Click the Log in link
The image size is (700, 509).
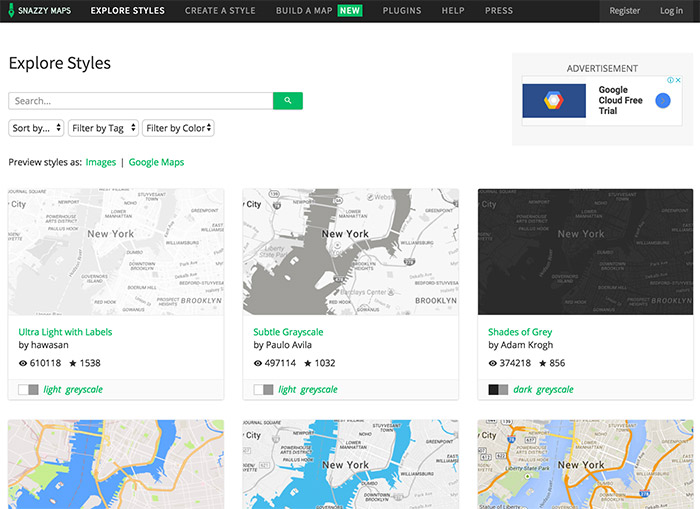point(671,11)
